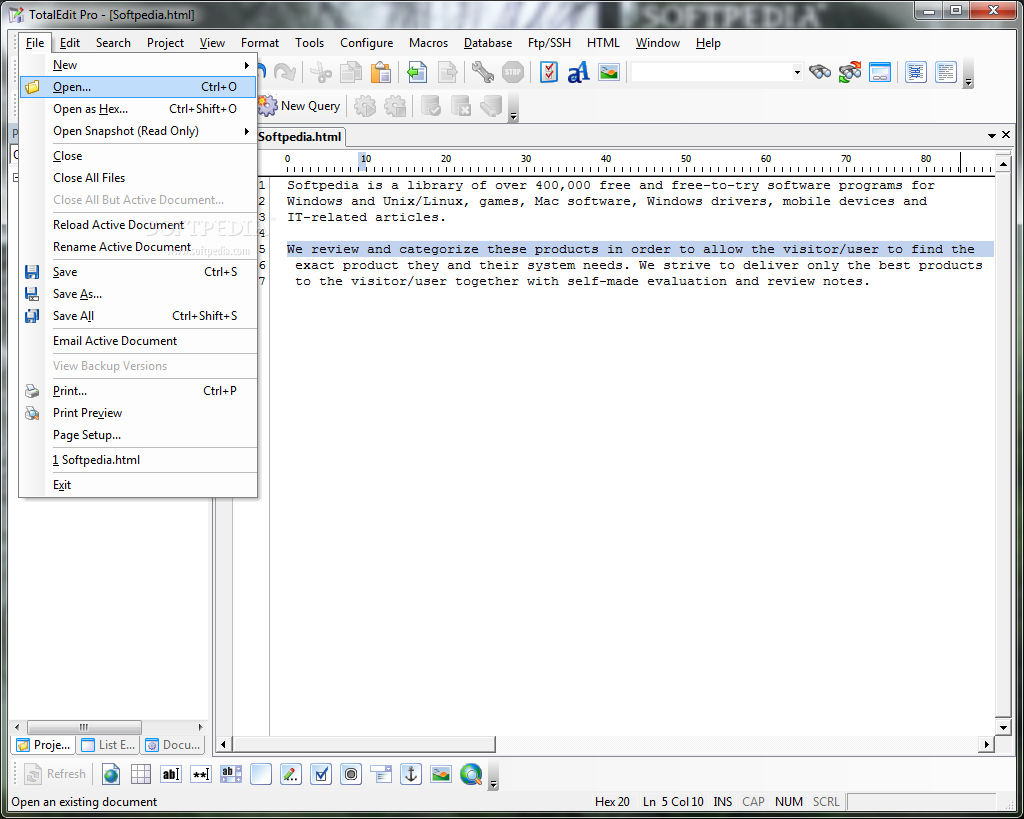Click the binoculars Replace icon with arrows

point(850,72)
